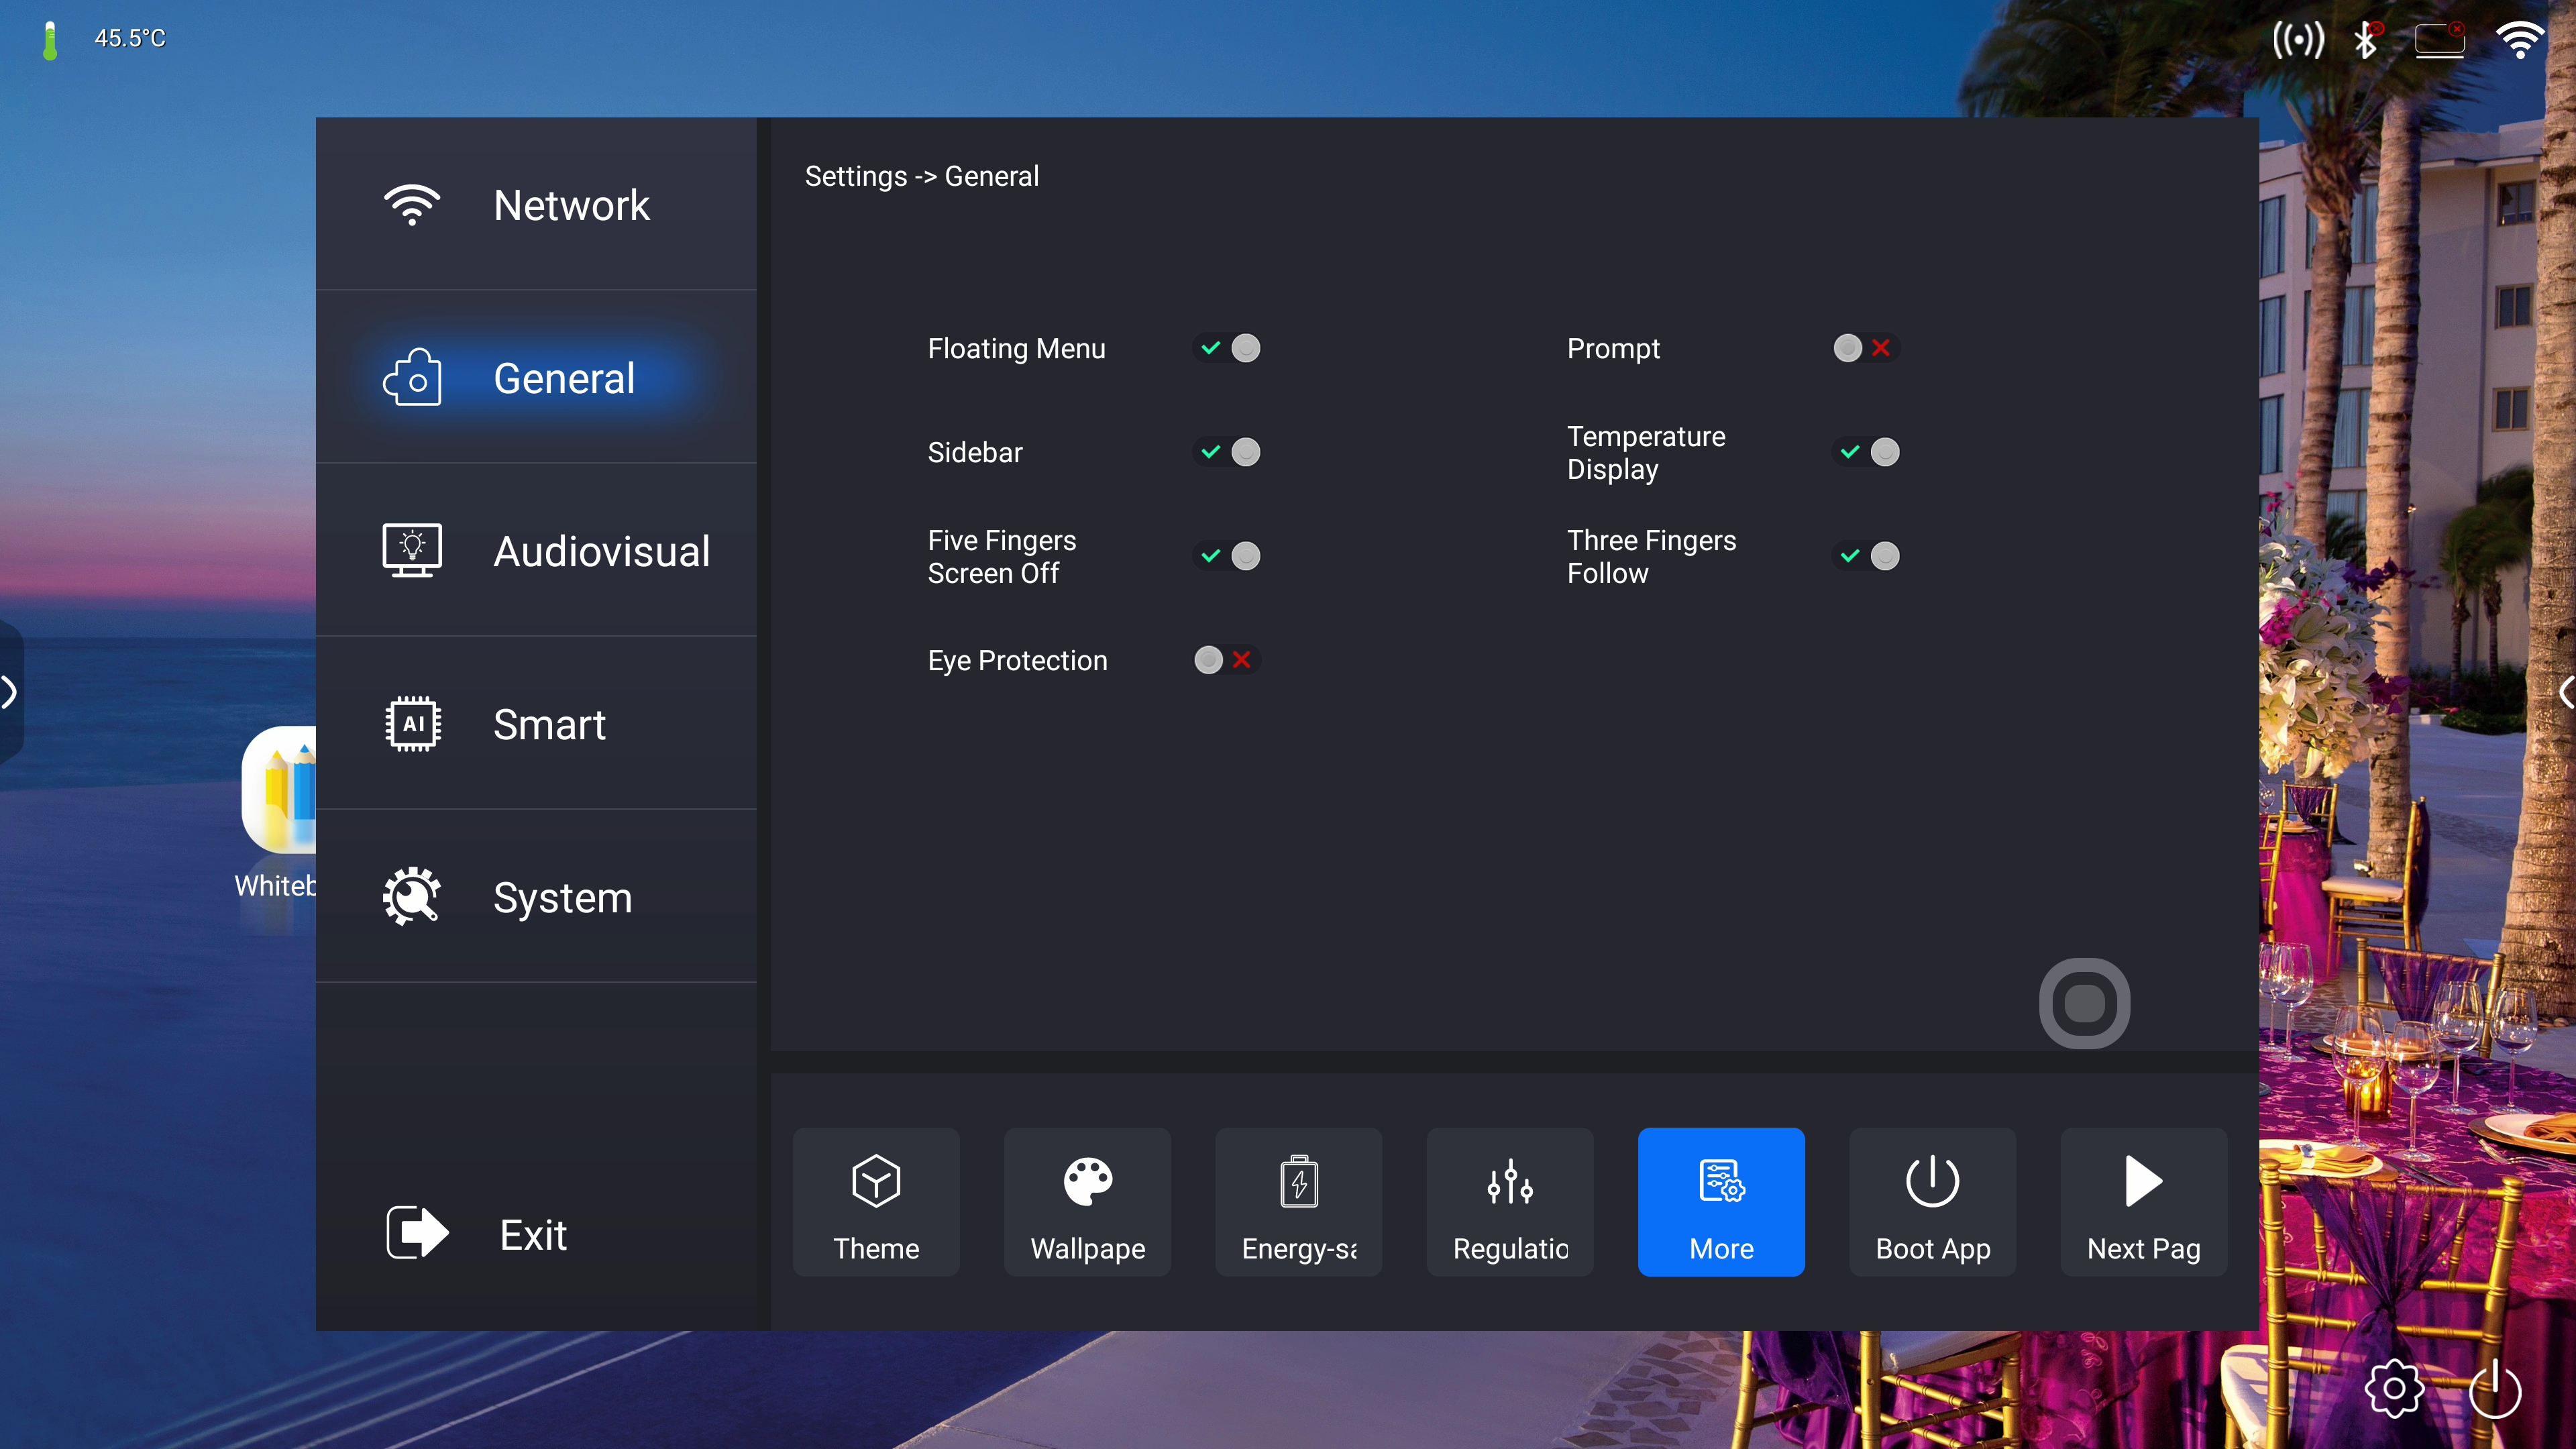Toggle Three Fingers Follow switch
2576x1449 pixels.
tap(1866, 556)
